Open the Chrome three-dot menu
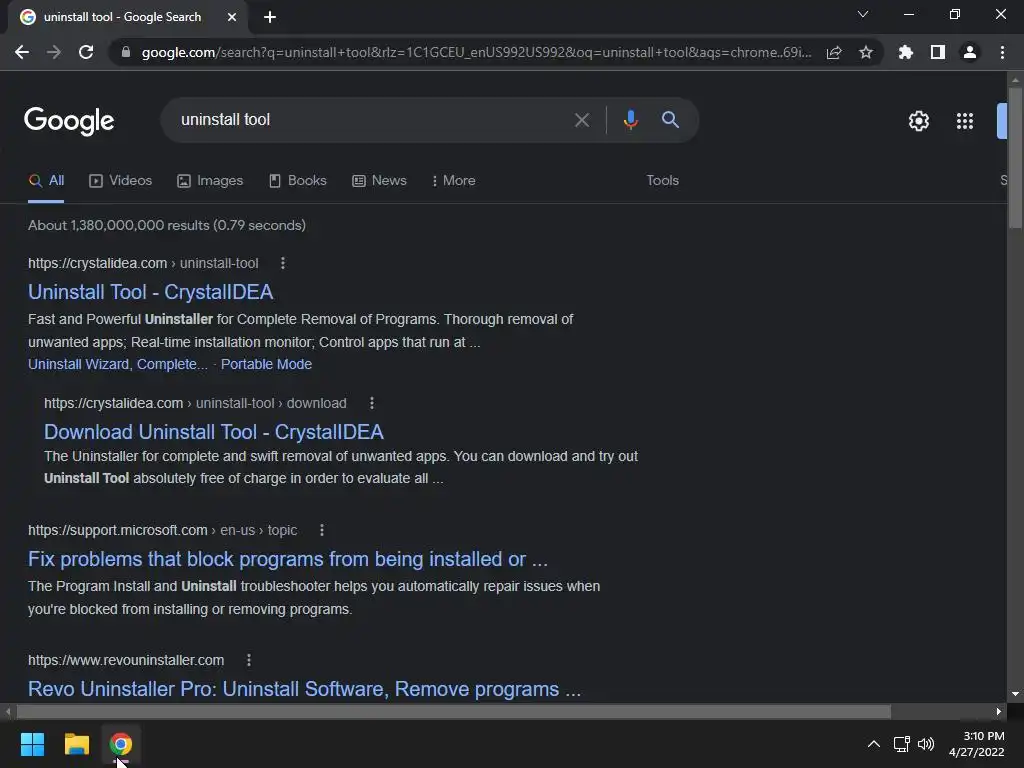1024x768 pixels. tap(1002, 52)
